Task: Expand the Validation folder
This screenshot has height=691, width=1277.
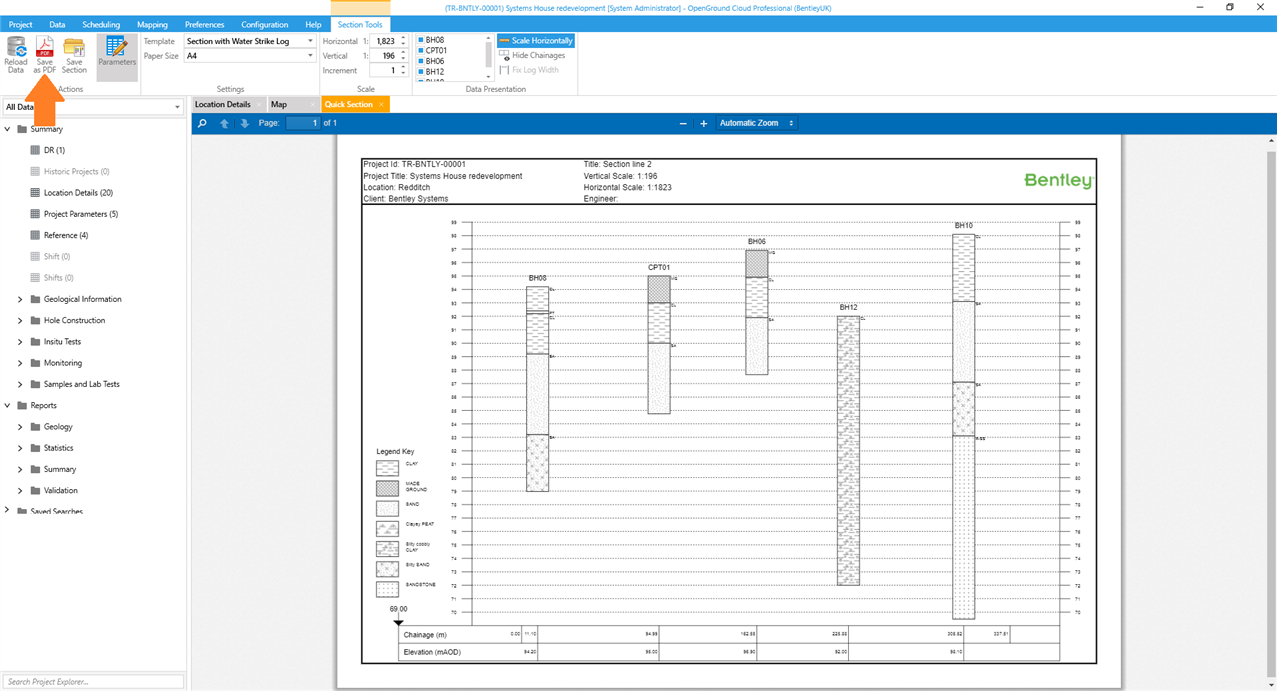Action: (20, 490)
